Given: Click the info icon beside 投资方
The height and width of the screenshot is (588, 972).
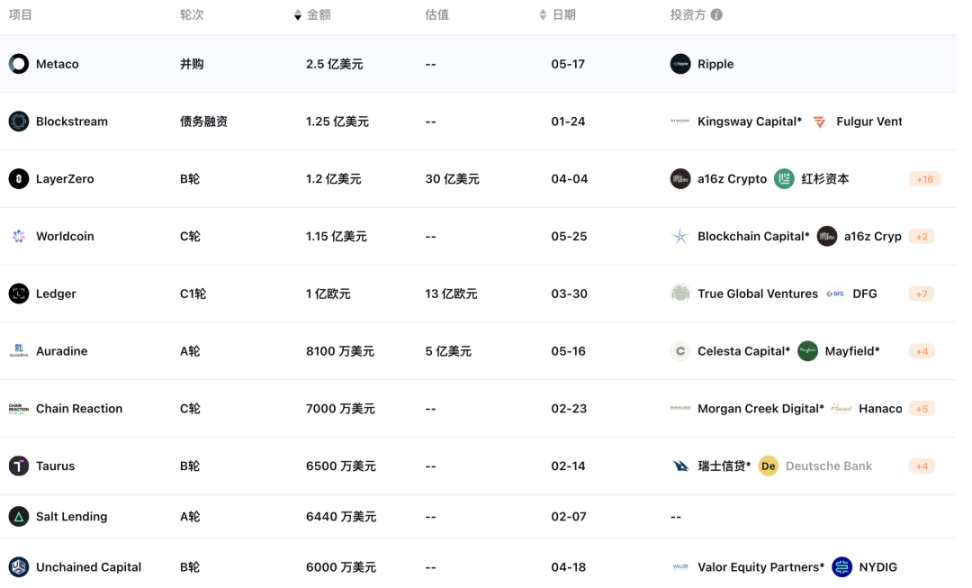Looking at the screenshot, I should (716, 15).
